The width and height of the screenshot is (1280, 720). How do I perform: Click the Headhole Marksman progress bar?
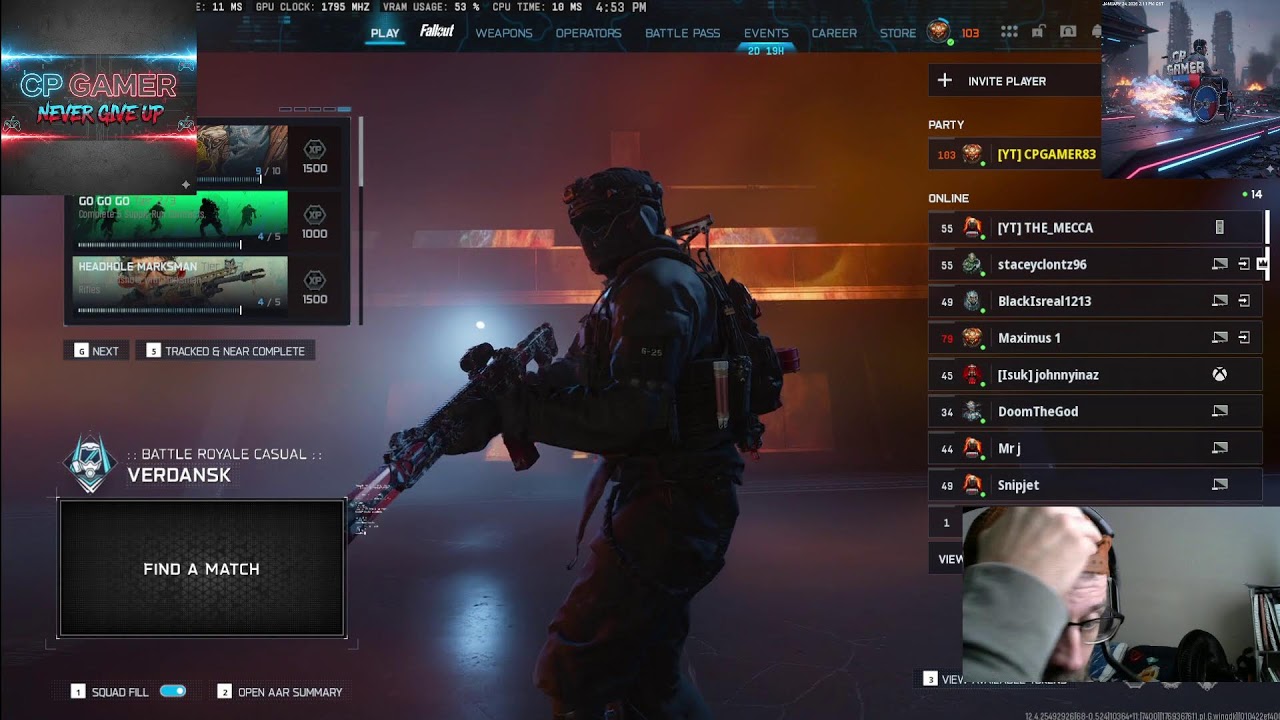[x=159, y=310]
